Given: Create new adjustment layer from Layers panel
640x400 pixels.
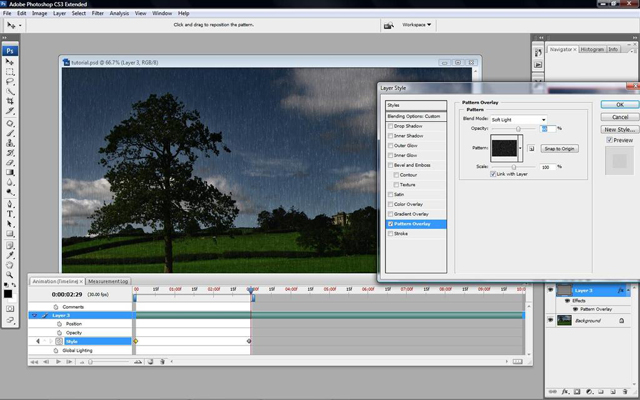Looking at the screenshot, I should (x=589, y=391).
